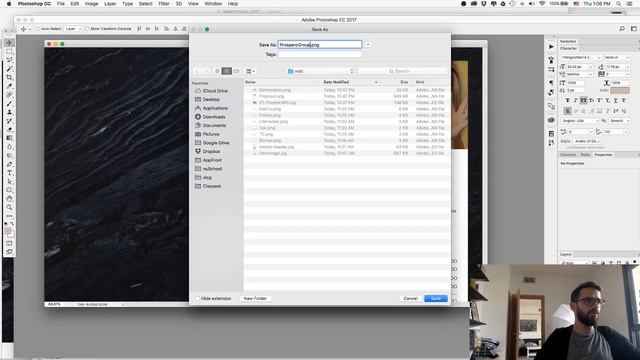Select the Move tool in the toolbox
The width and height of the screenshot is (640, 360).
9,43
